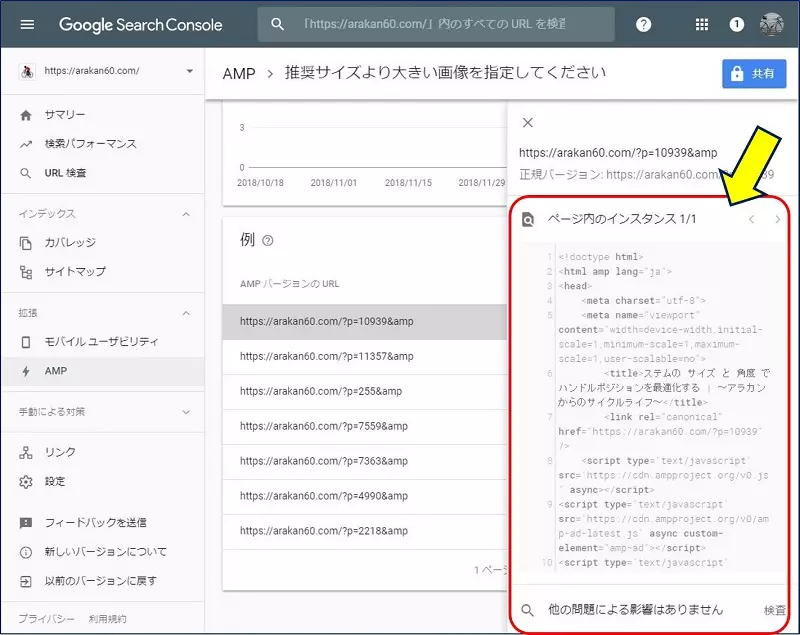The height and width of the screenshot is (635, 800).
Task: Go to next instance chevron
Action: 777,219
